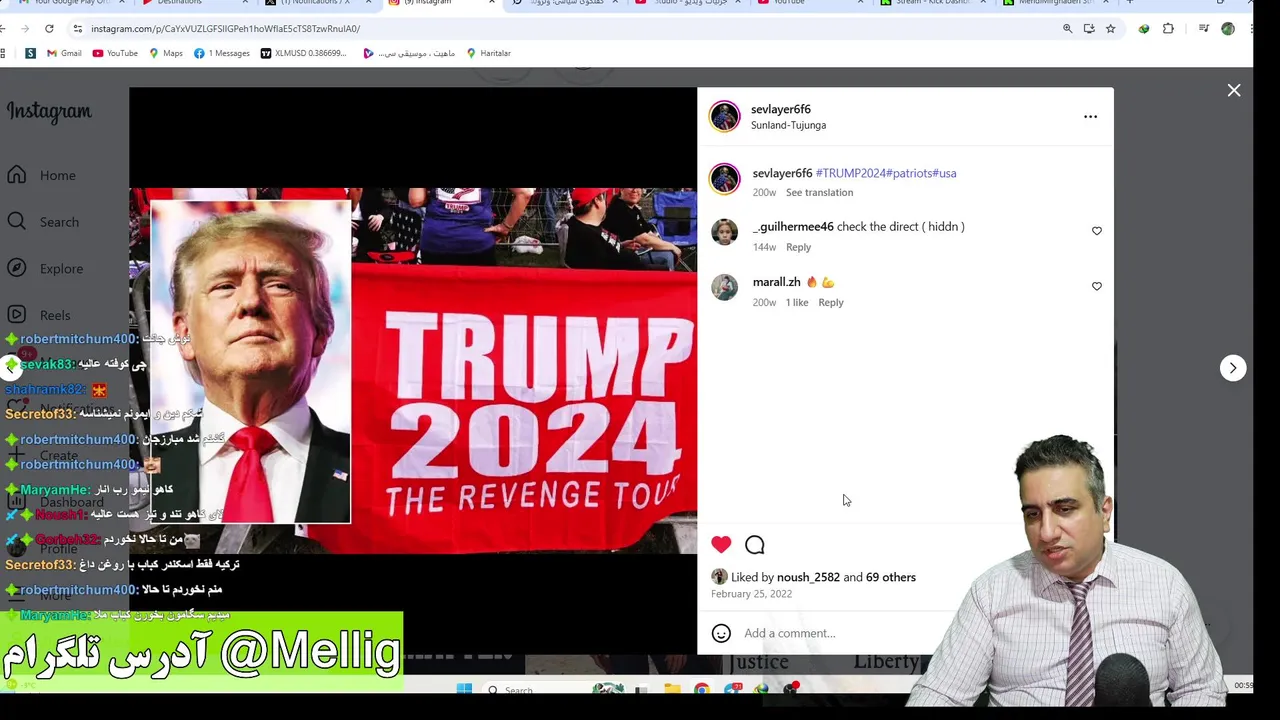View the 1 like on marall.zh comment
Image resolution: width=1280 pixels, height=720 pixels.
click(797, 302)
